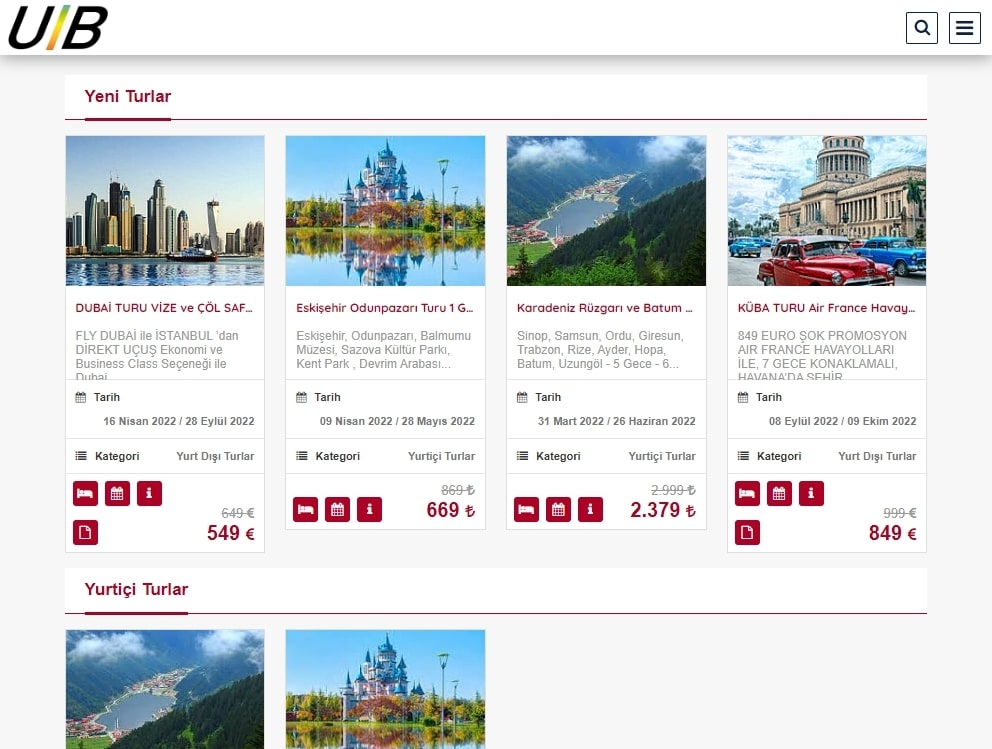The height and width of the screenshot is (749, 992).
Task: Select the Yeni Turlar section heading
Action: pyautogui.click(x=128, y=97)
